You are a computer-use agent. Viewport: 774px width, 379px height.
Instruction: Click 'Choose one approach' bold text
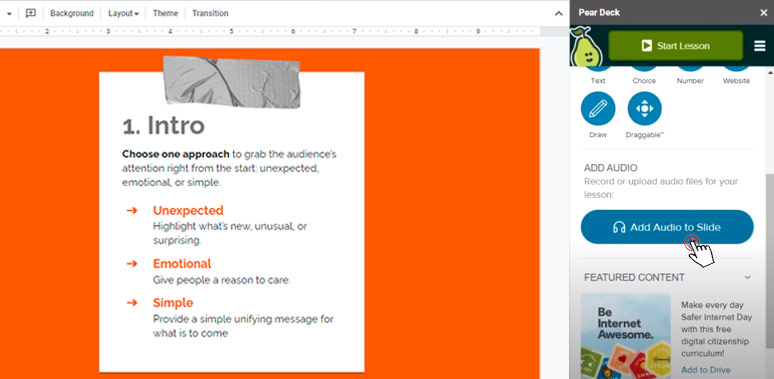coord(176,154)
